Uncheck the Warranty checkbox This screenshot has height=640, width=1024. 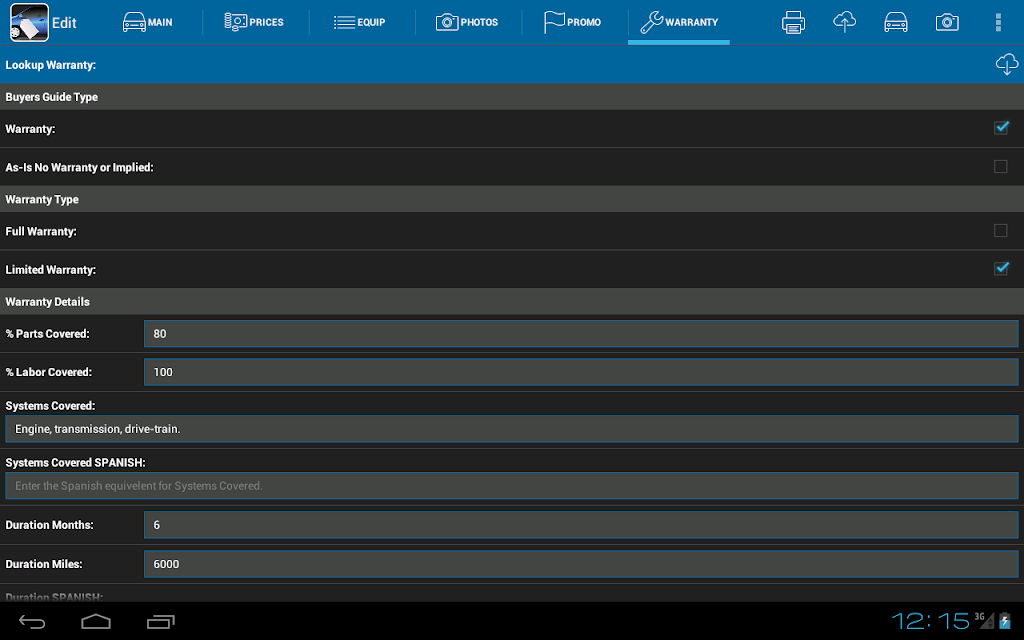1001,128
